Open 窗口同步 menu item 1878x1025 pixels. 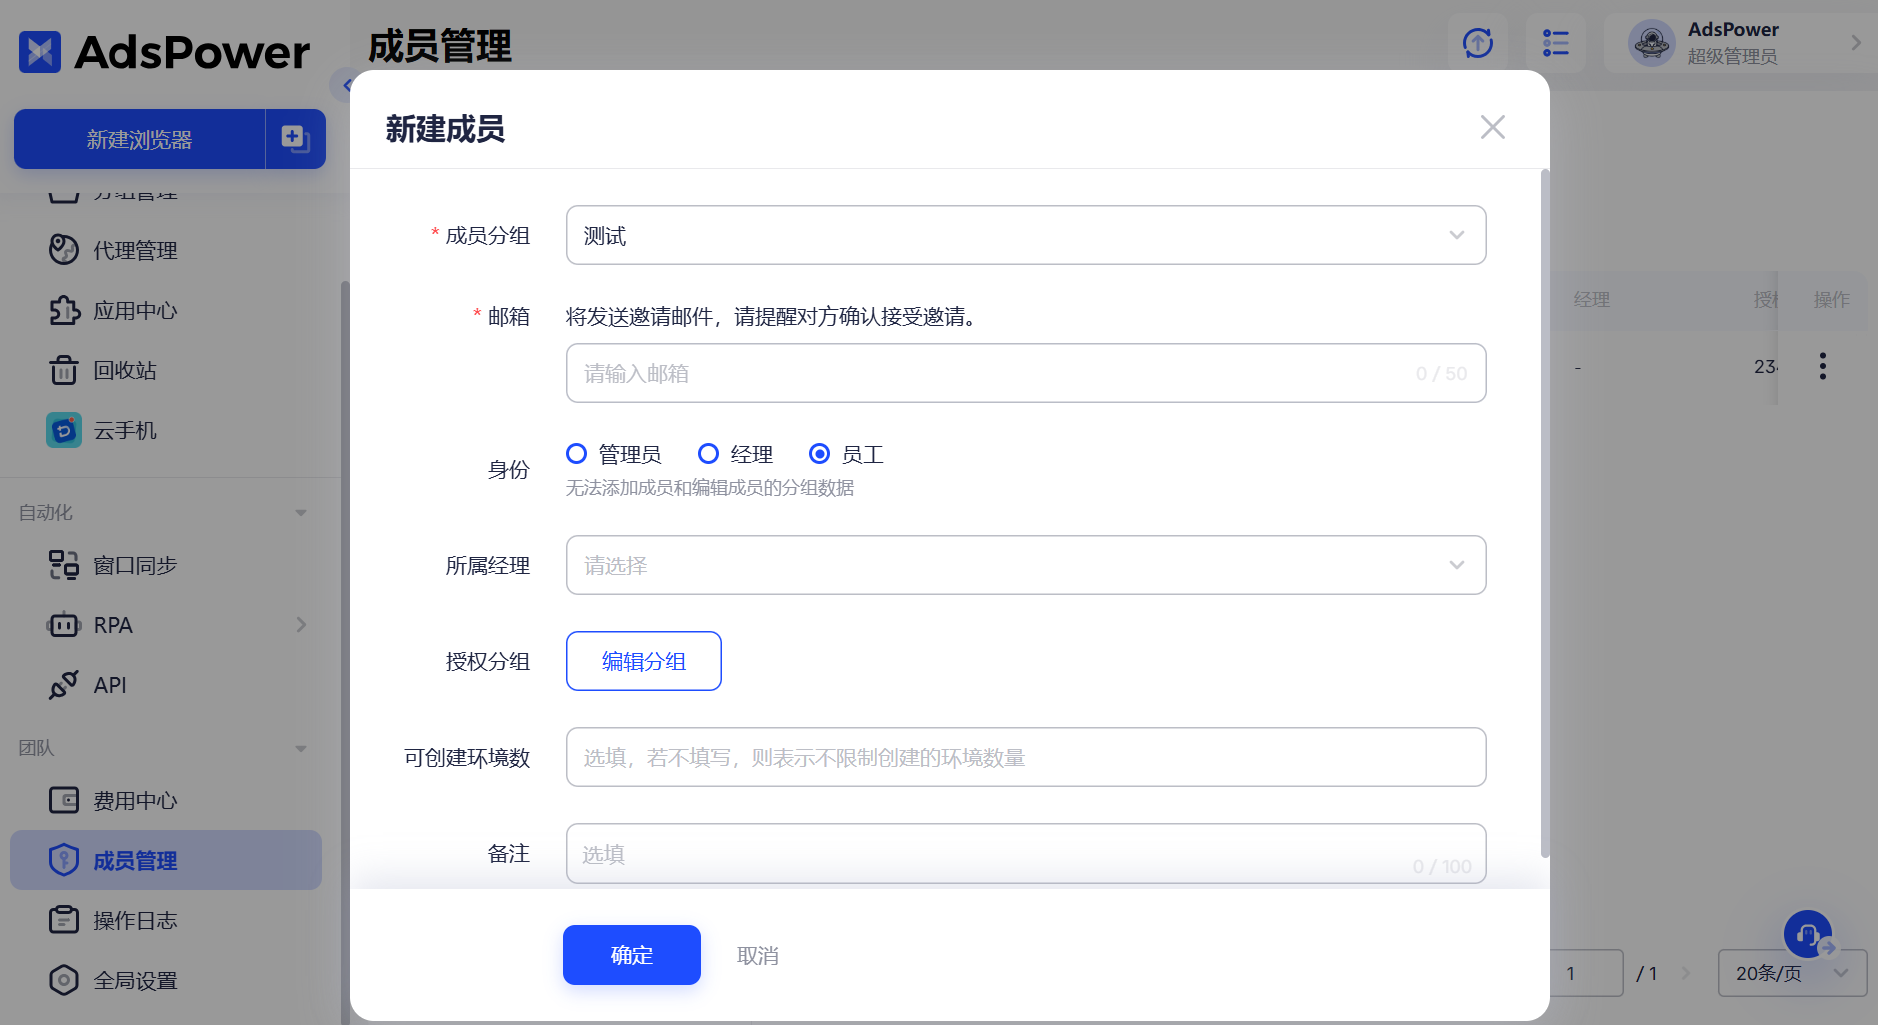point(135,566)
